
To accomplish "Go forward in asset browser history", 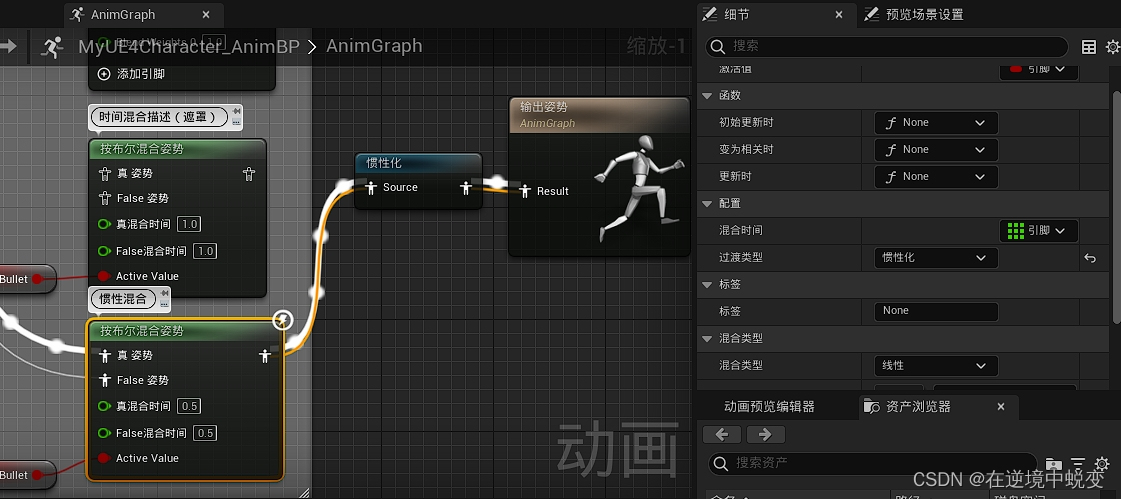I will 766,434.
